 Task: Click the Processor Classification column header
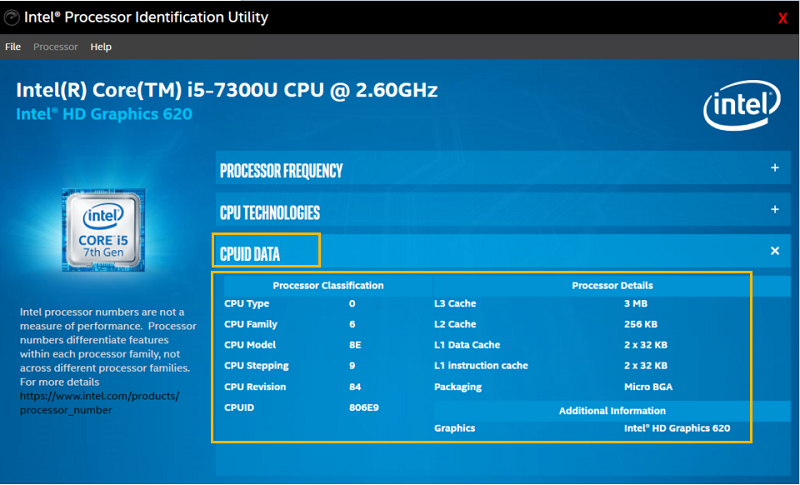(328, 286)
